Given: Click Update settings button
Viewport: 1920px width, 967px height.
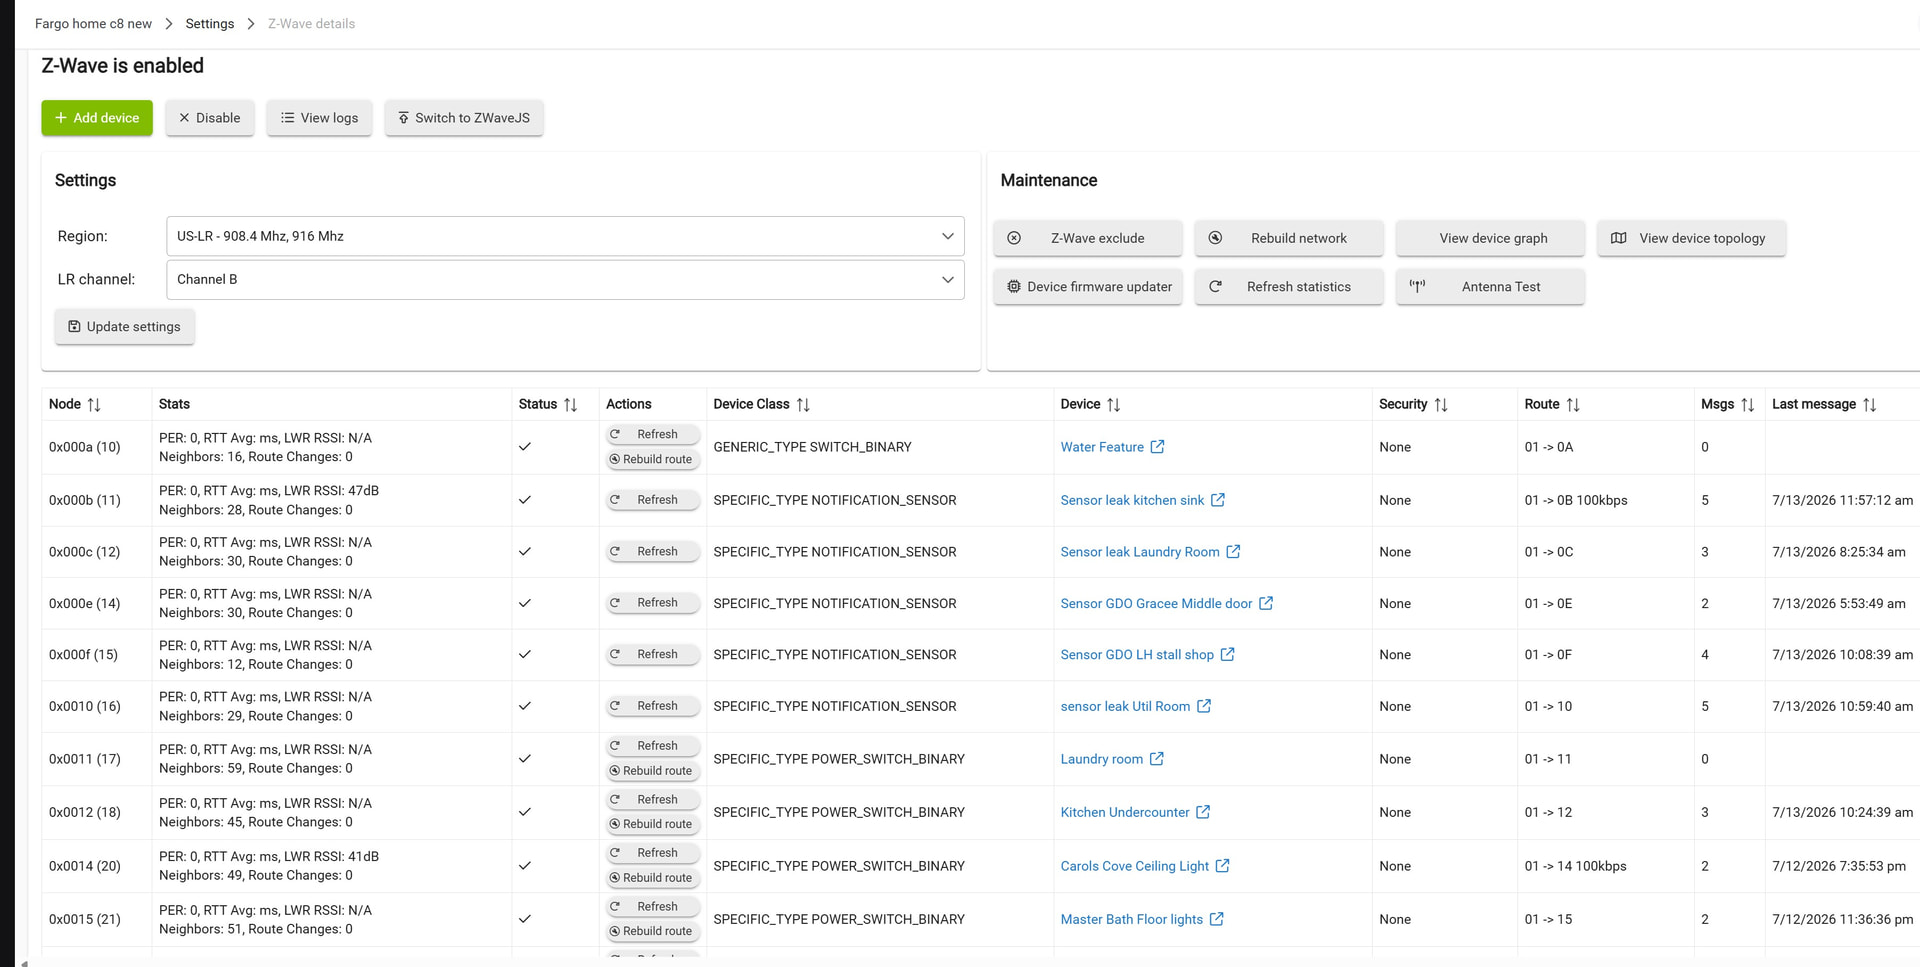Looking at the screenshot, I should [x=125, y=327].
